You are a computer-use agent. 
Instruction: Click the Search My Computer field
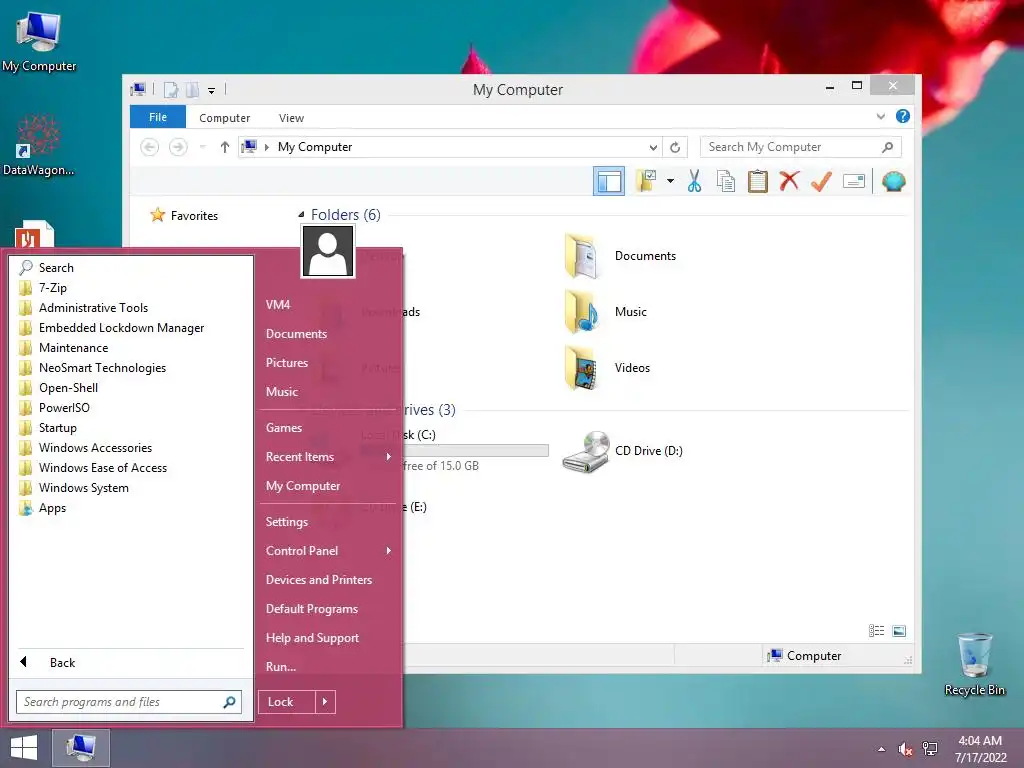(800, 148)
